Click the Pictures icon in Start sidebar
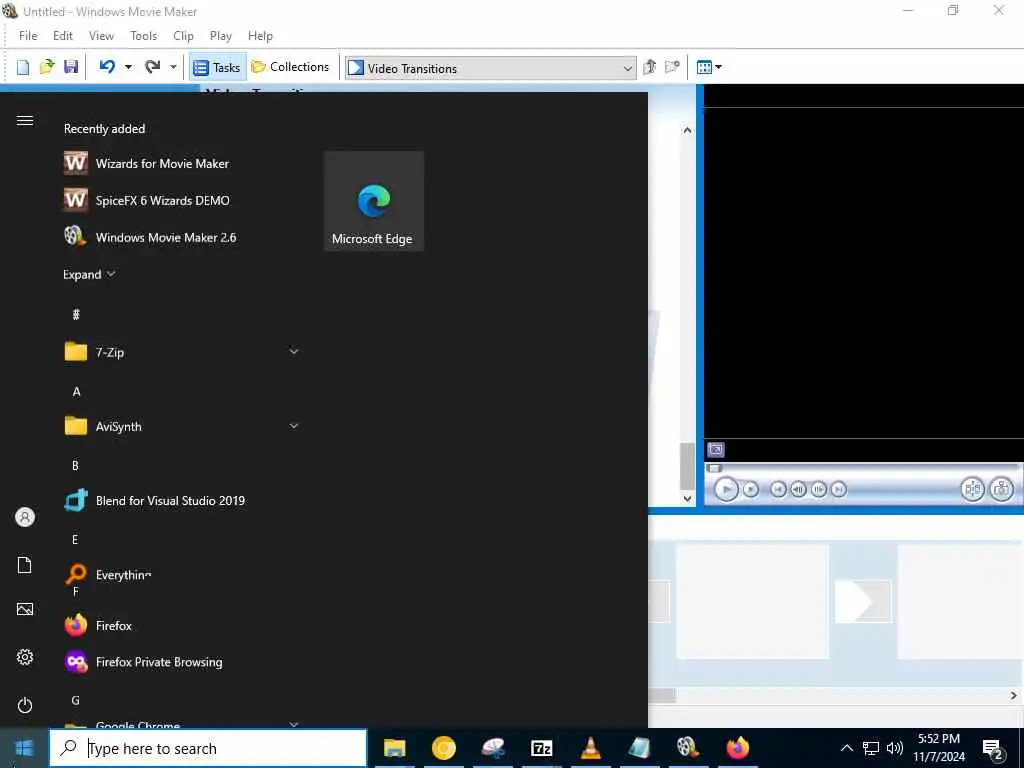This screenshot has width=1024, height=768. tap(25, 609)
